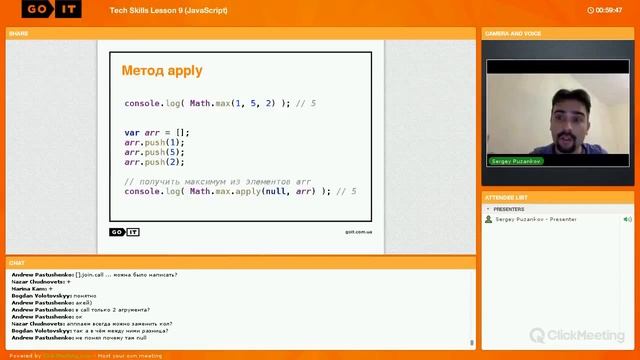This screenshot has width=640, height=360.
Task: Click the 'call только 2 аргумента?' chat message
Action: [x=80, y=310]
